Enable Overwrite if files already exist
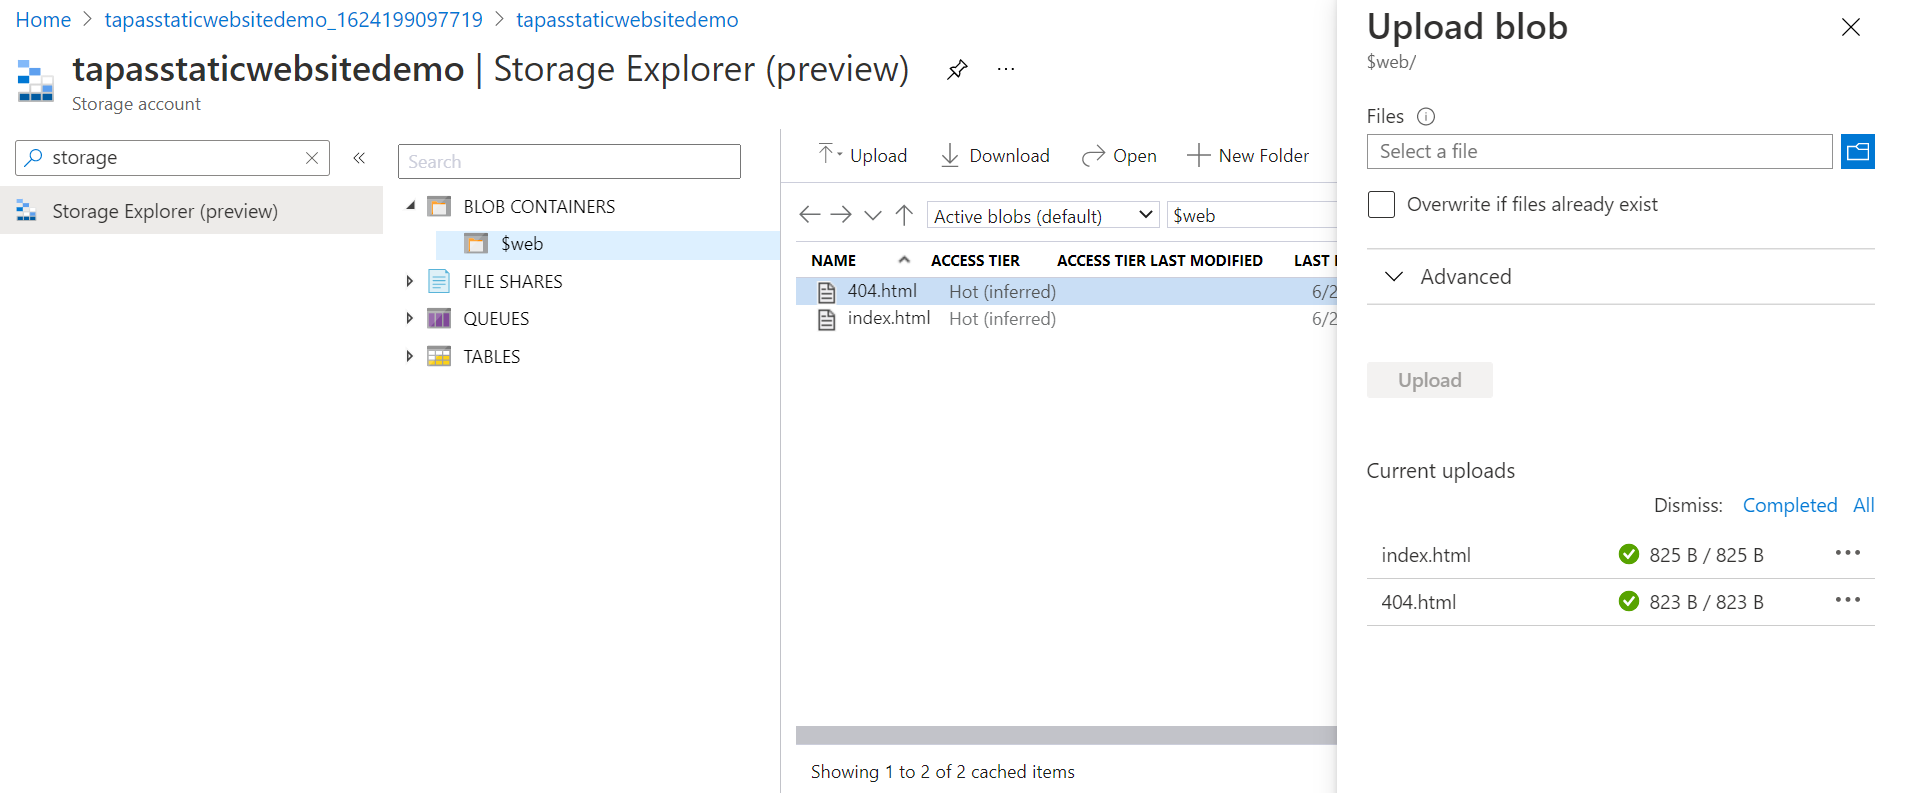Screen dimensions: 1905x793 pyautogui.click(x=1381, y=204)
